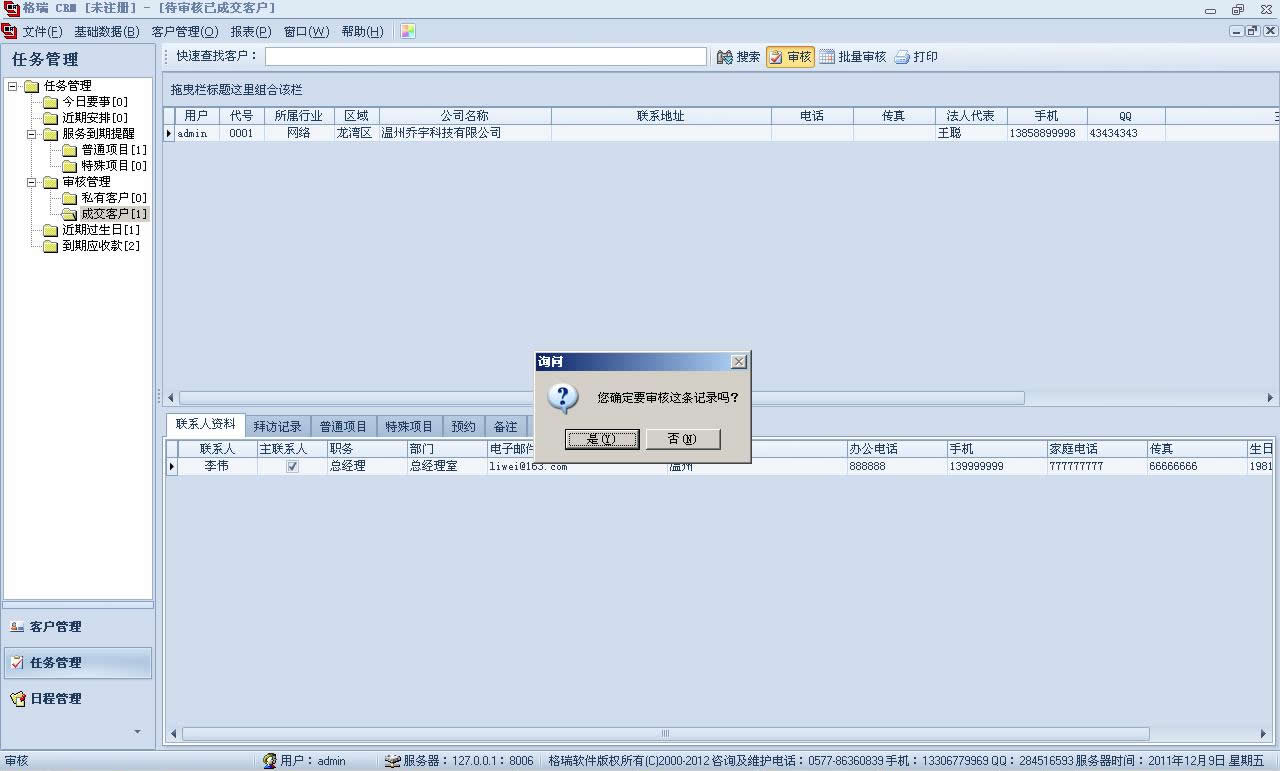Confirm the review by clicking 是(Y)
This screenshot has height=771, width=1280.
(601, 439)
